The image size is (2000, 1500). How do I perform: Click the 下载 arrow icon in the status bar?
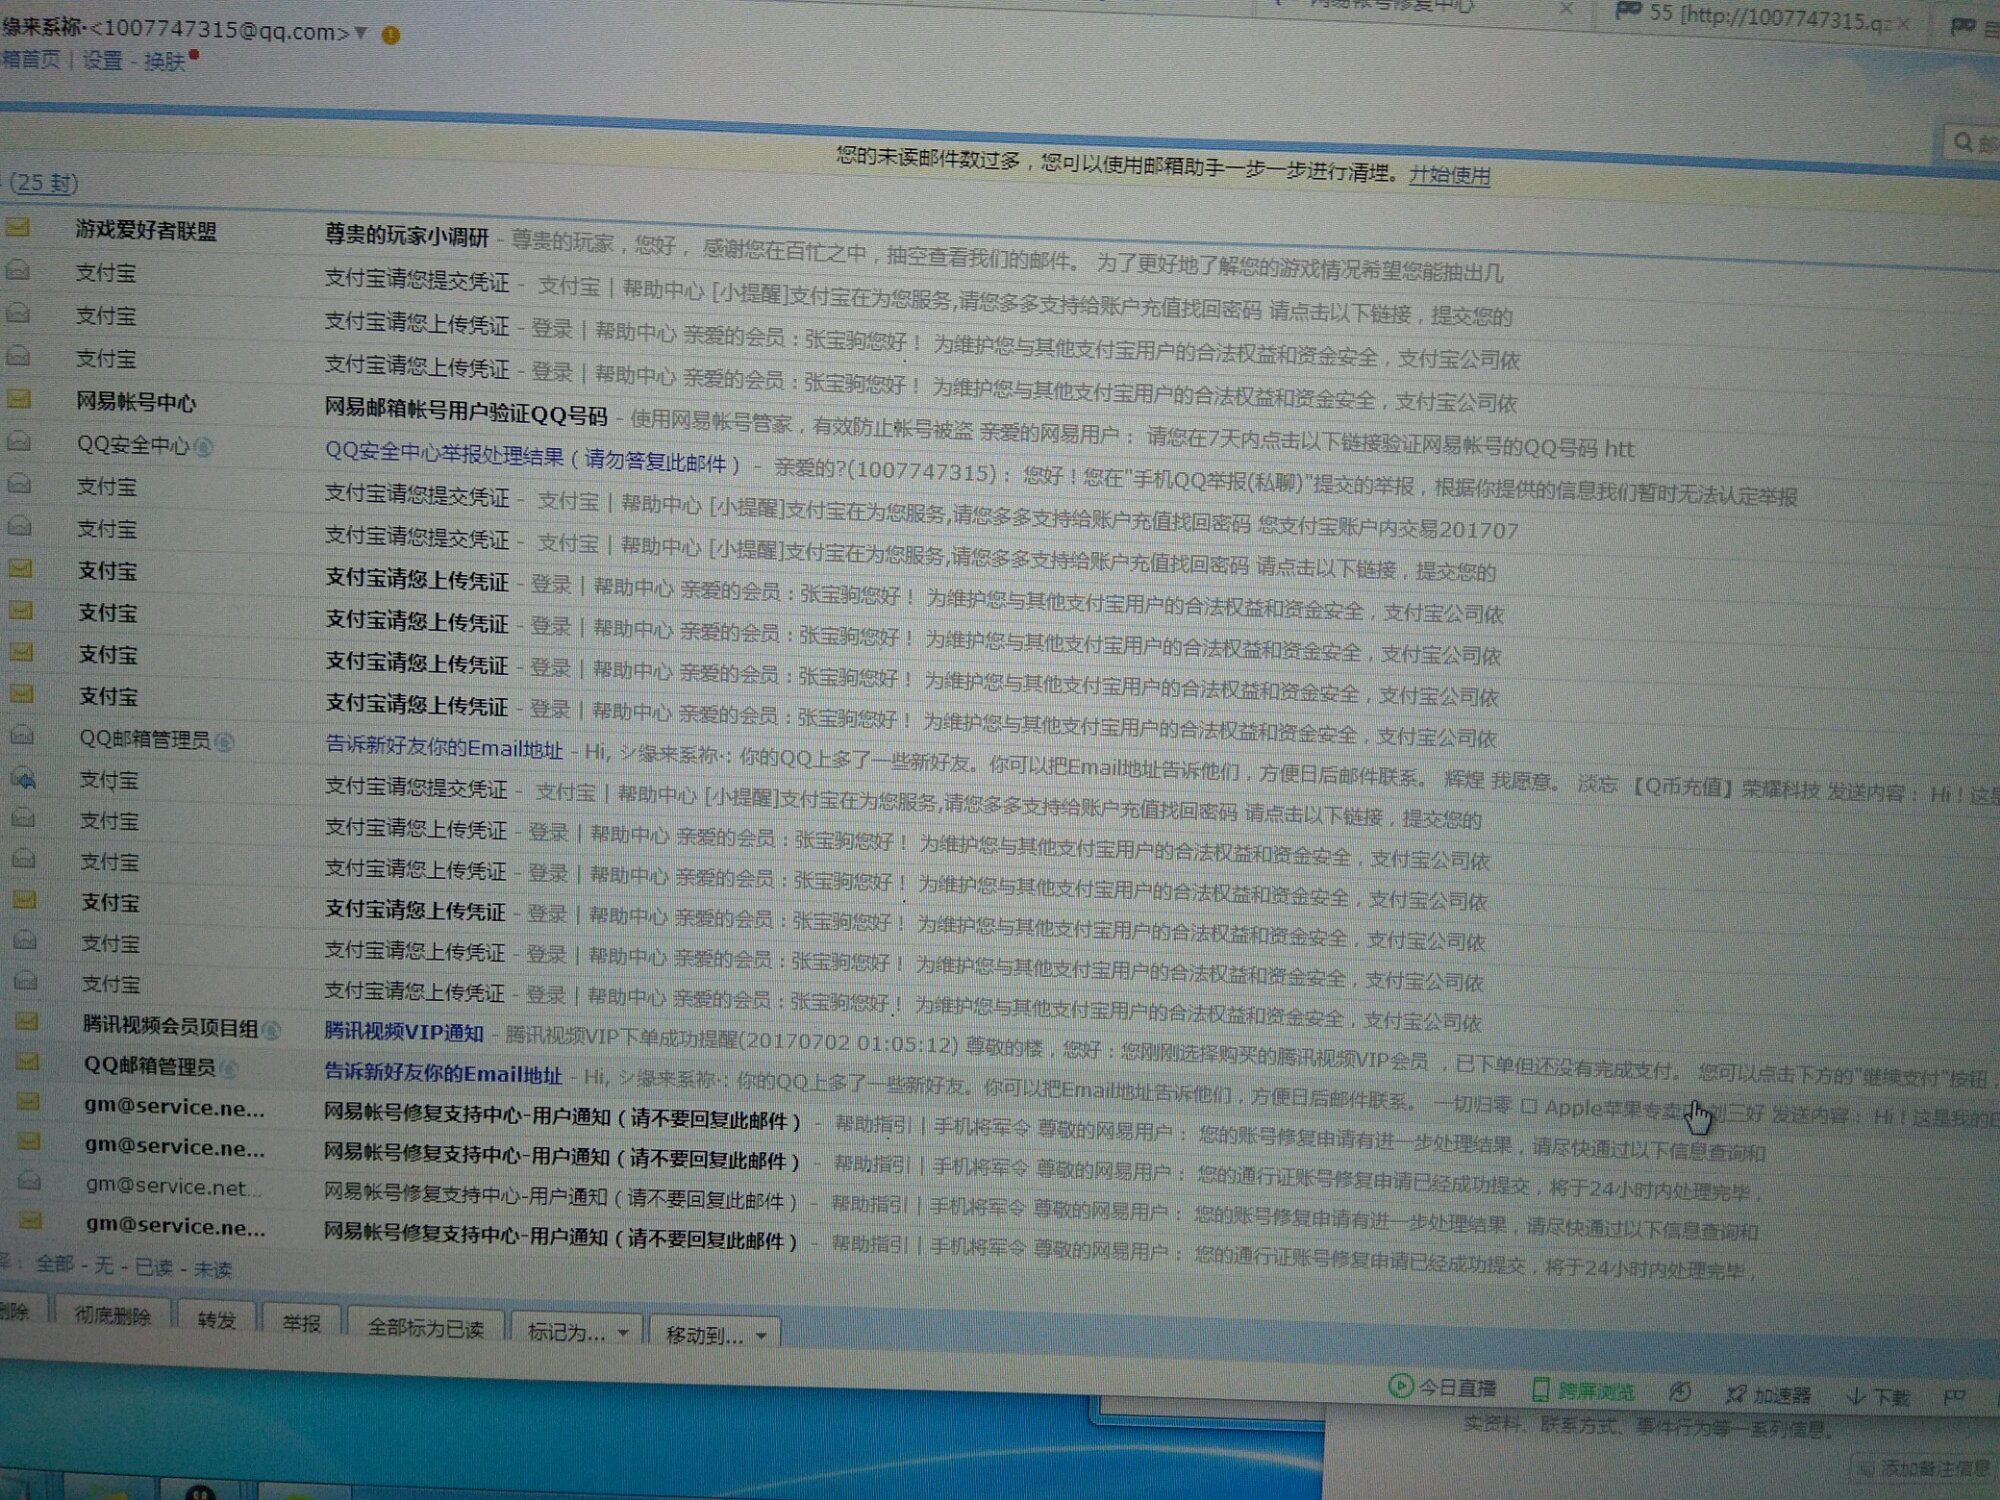point(1856,1396)
